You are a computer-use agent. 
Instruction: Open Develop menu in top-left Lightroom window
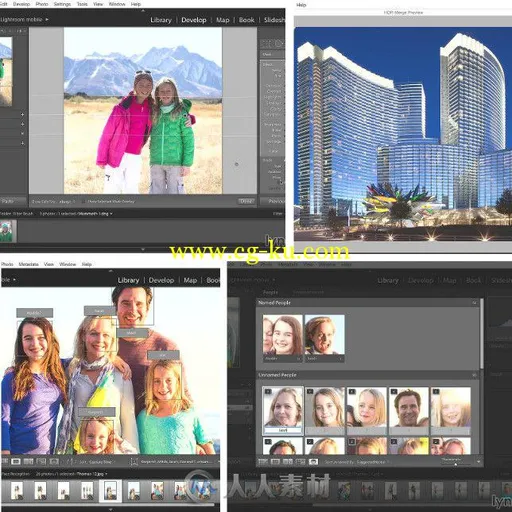(21, 4)
